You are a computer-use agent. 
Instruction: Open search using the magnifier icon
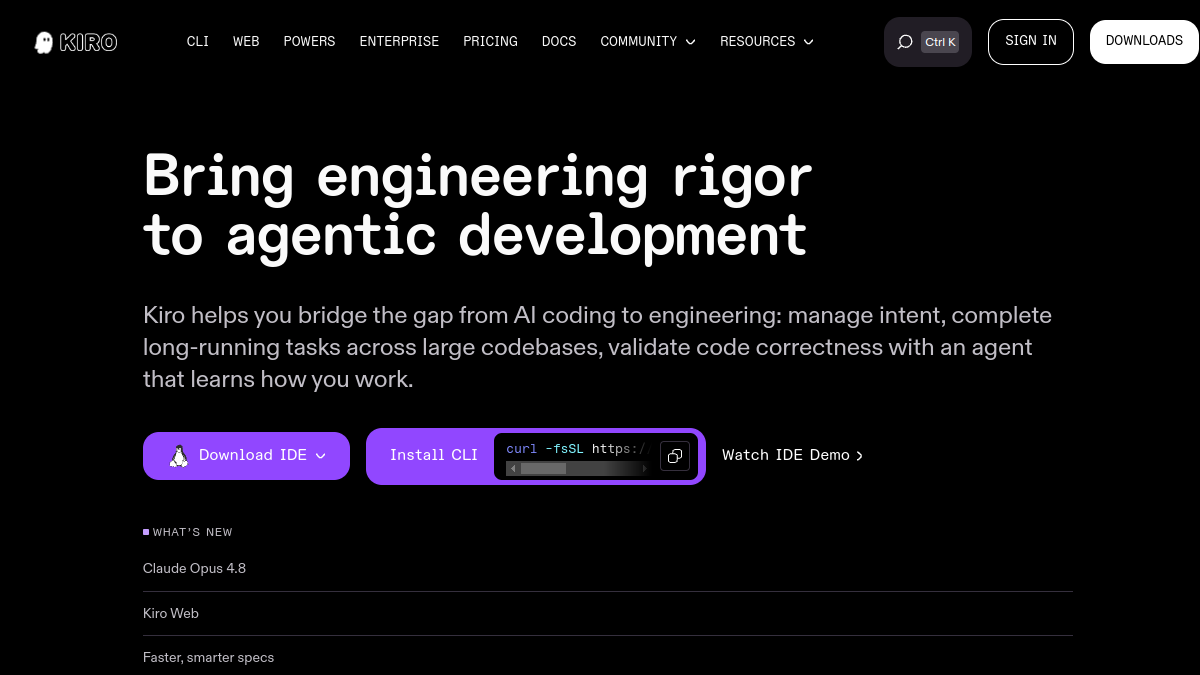click(x=905, y=42)
